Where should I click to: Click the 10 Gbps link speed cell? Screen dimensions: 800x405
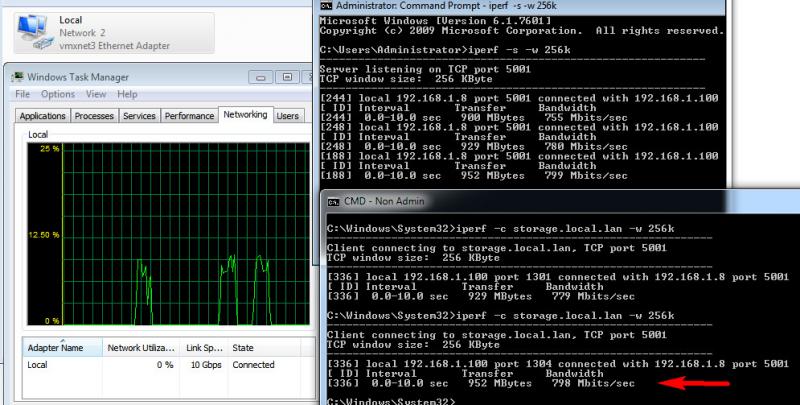(x=206, y=365)
